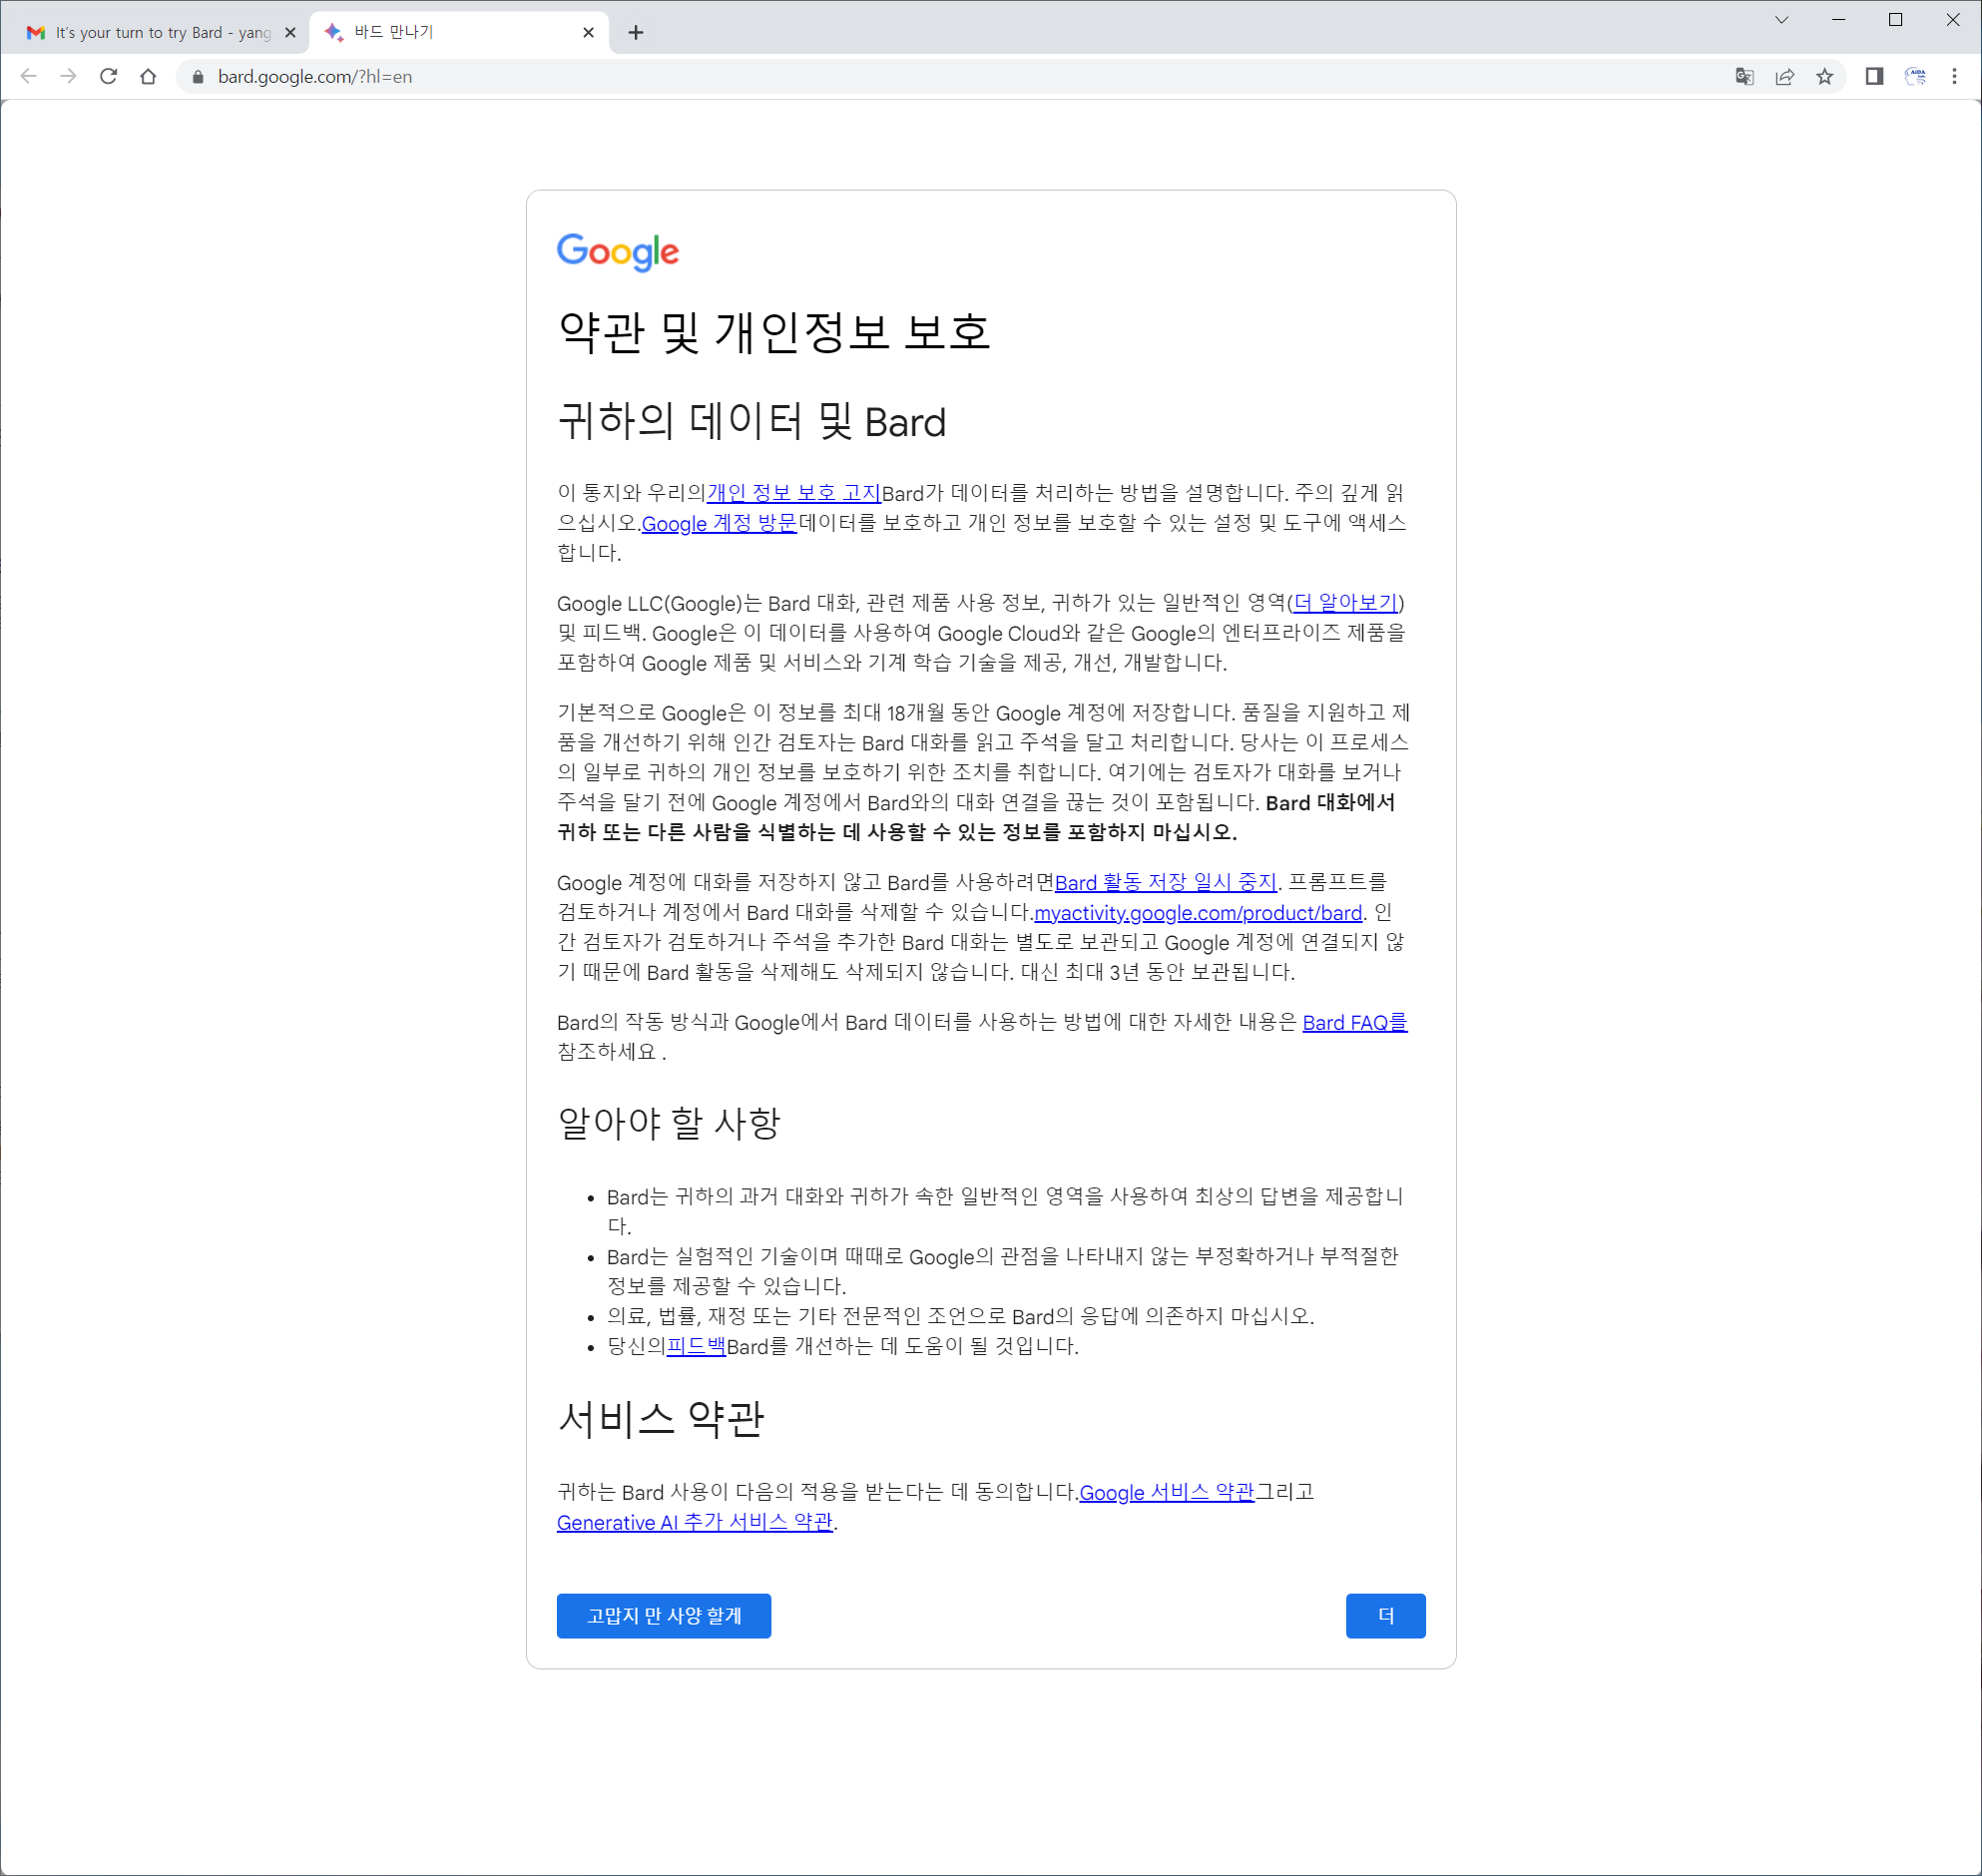Expand the tab search chevron
This screenshot has height=1876, width=1982.
click(x=1781, y=20)
